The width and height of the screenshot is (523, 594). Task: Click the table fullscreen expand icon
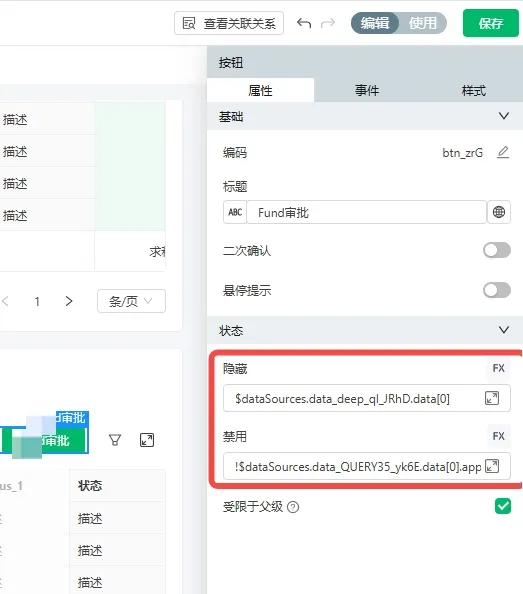coord(147,440)
